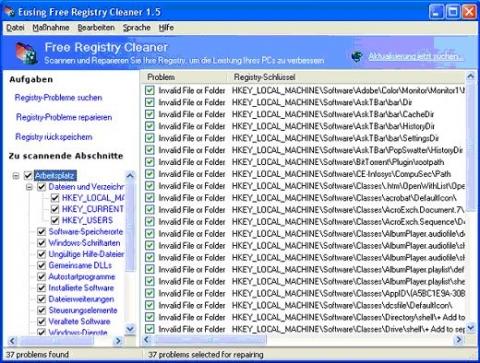Click results list horizontal scrollbar thumb
The height and width of the screenshot is (363, 480).
click(x=210, y=340)
